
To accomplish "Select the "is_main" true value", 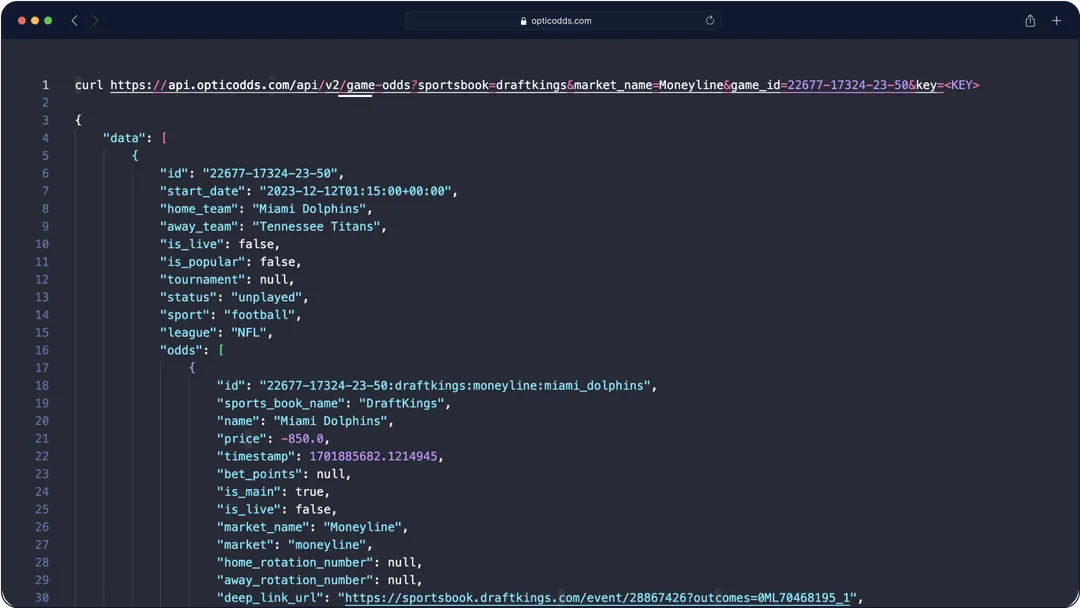I will pyautogui.click(x=309, y=492).
